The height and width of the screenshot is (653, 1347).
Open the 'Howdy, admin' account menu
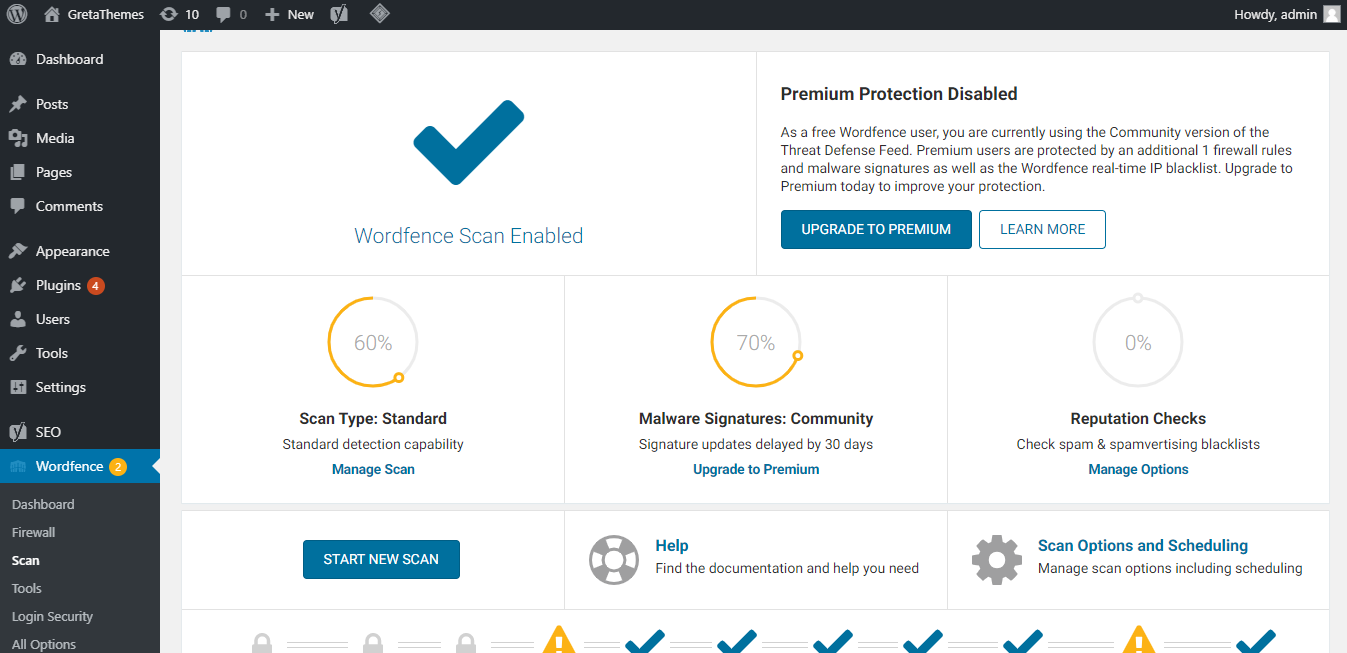(1276, 14)
